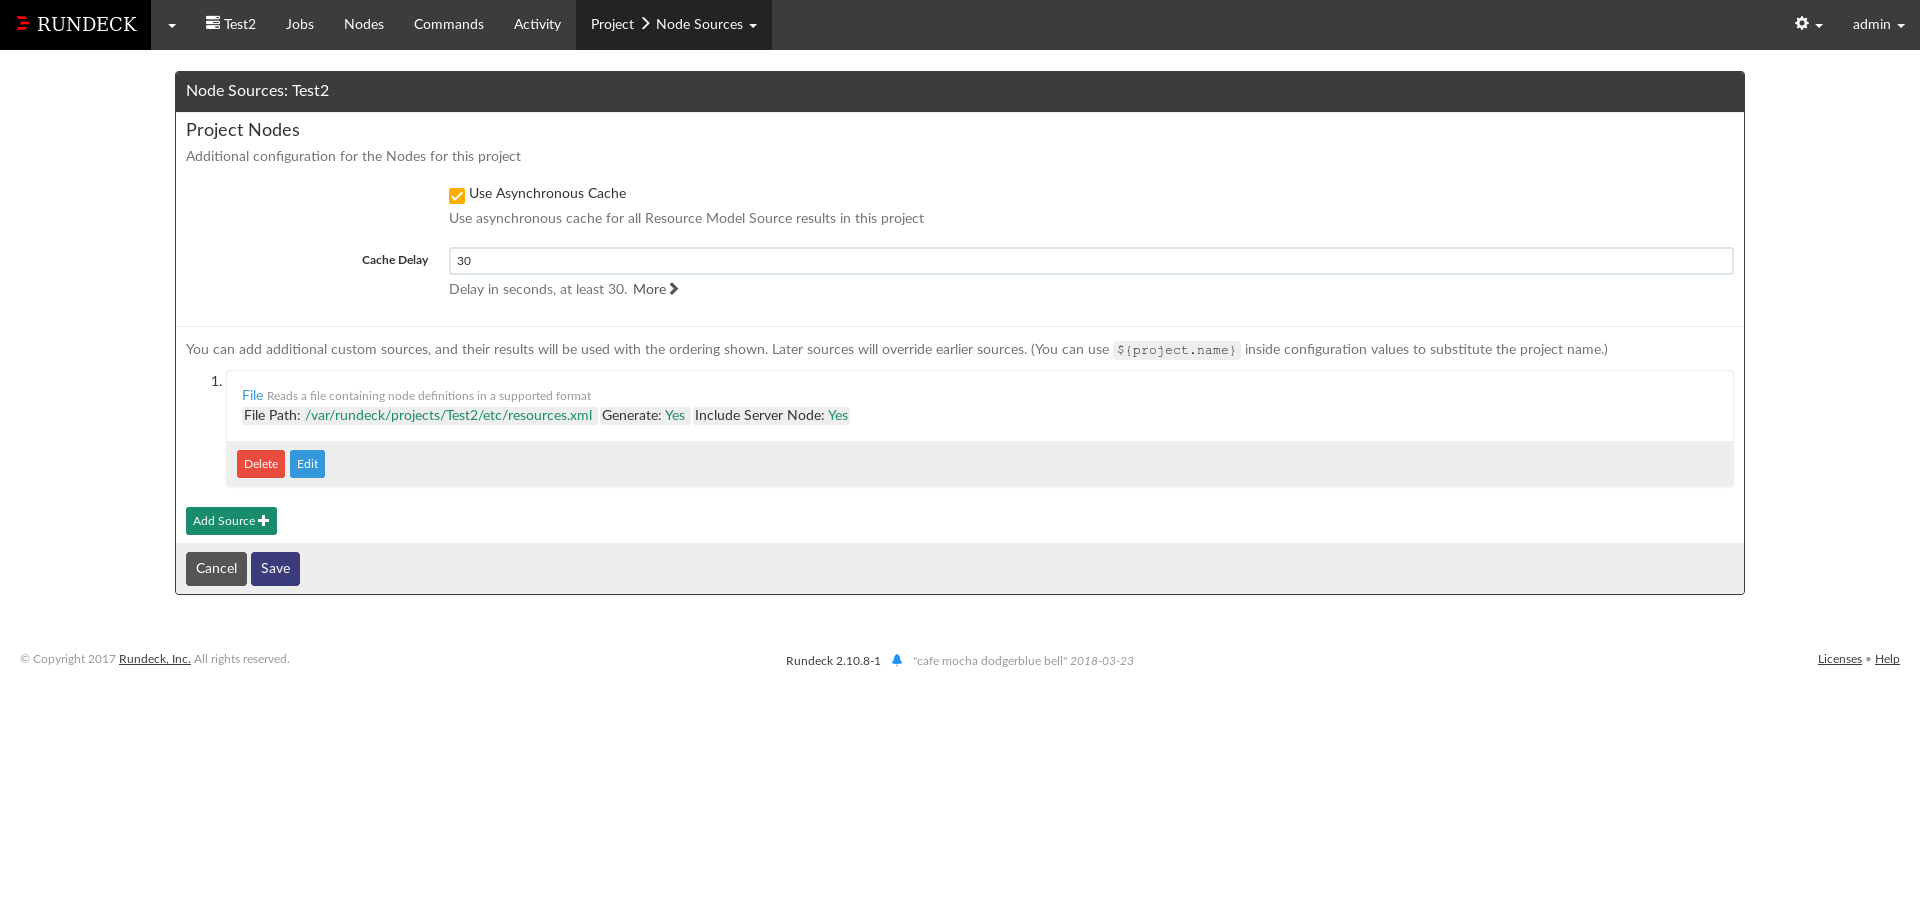The height and width of the screenshot is (898, 1920).
Task: Toggle the Use Asynchronous Cache checkbox
Action: coord(457,195)
